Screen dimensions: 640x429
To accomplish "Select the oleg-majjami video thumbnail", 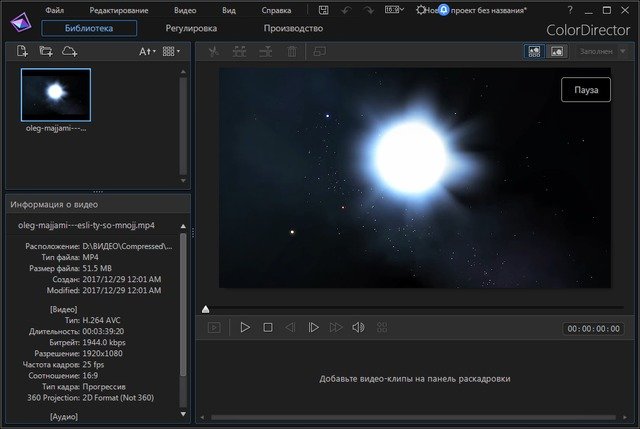I will coord(56,95).
